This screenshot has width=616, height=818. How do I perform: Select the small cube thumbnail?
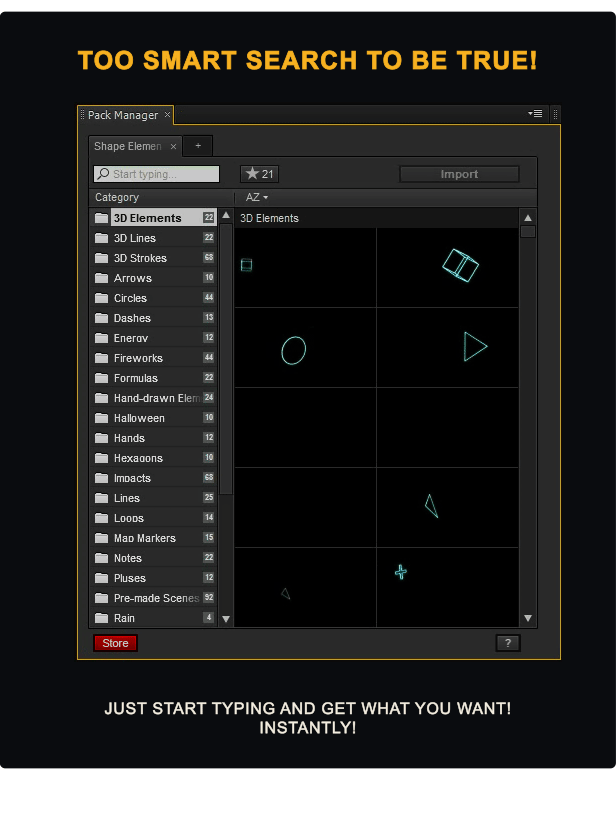(305, 268)
